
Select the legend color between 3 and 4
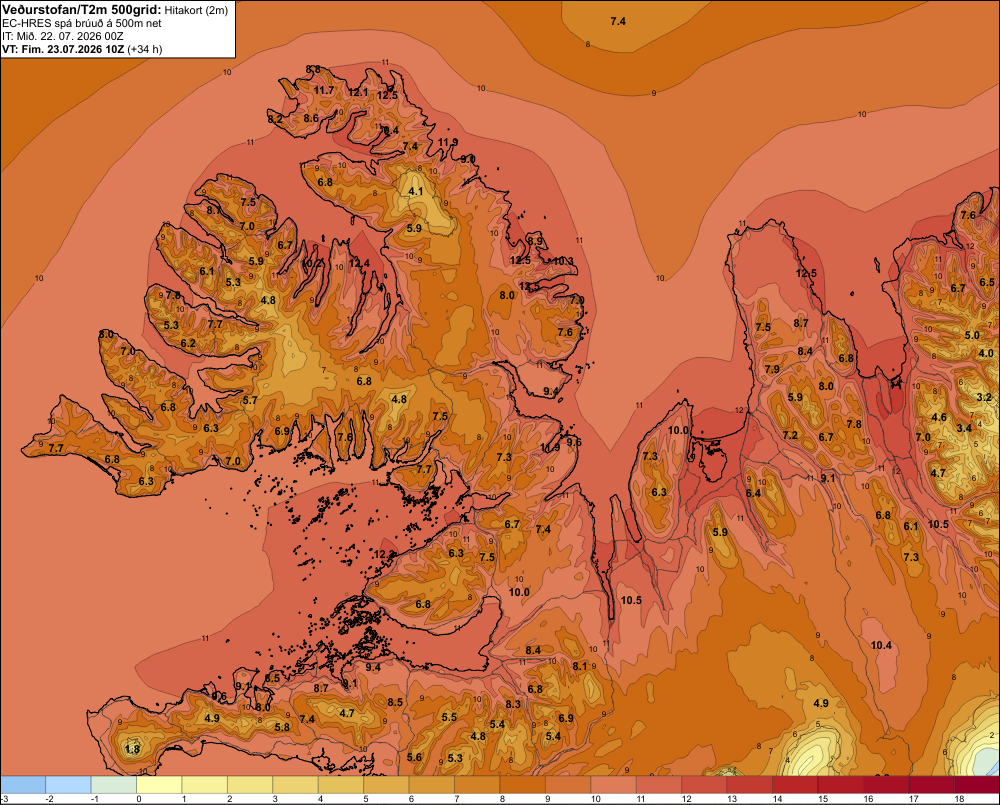tap(296, 785)
